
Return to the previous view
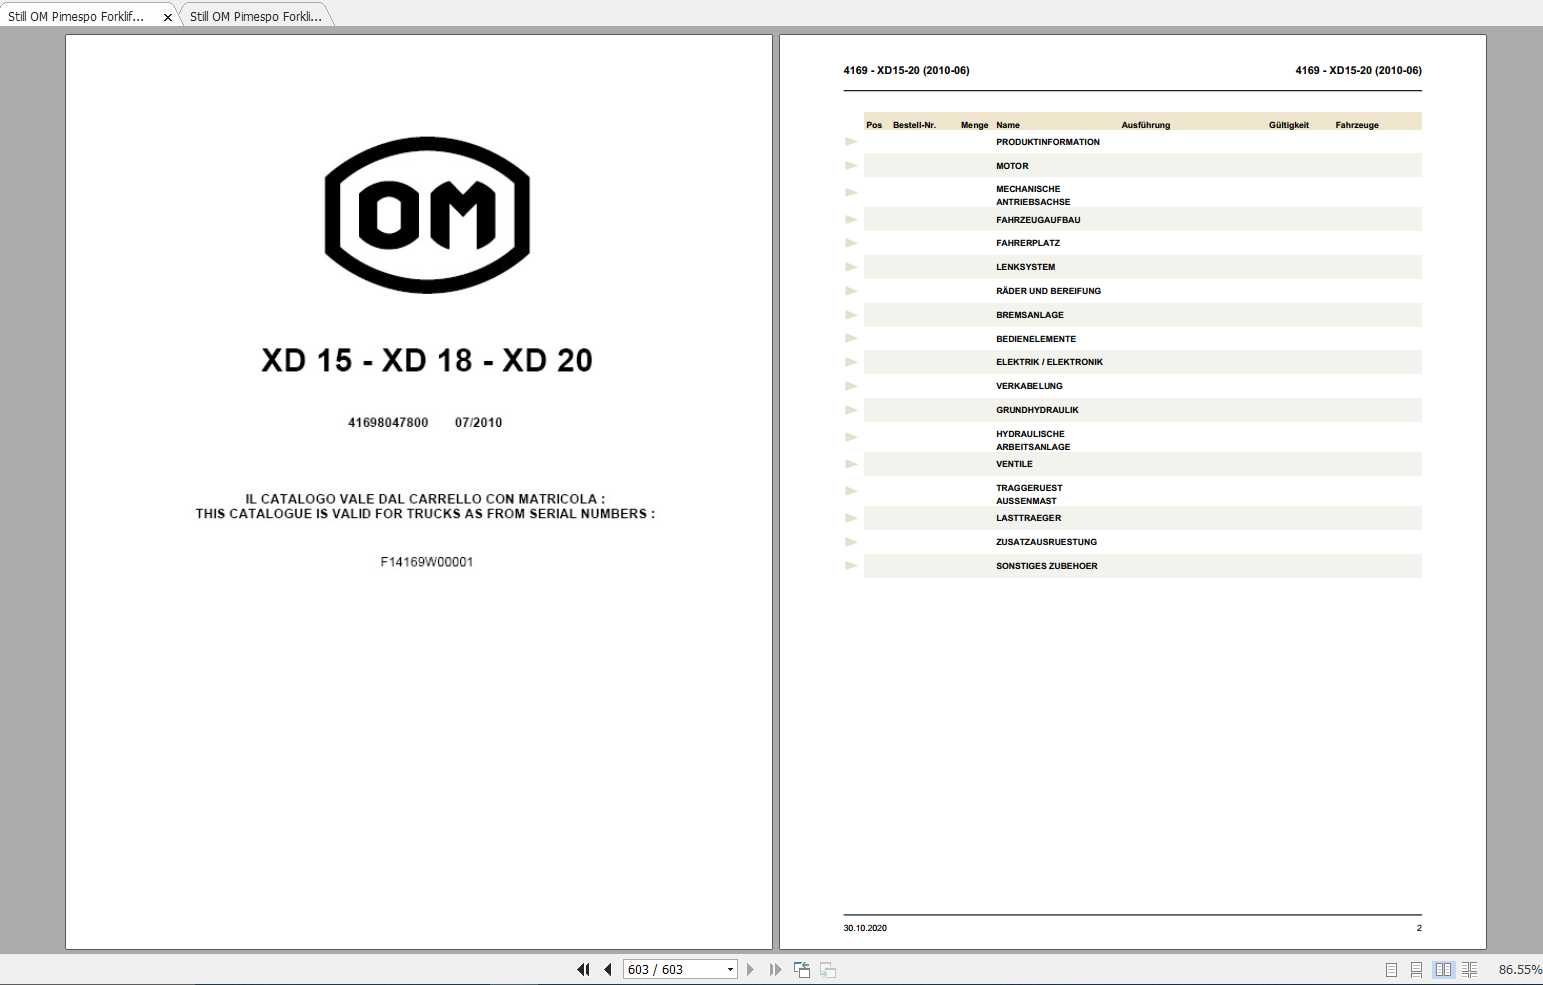801,969
